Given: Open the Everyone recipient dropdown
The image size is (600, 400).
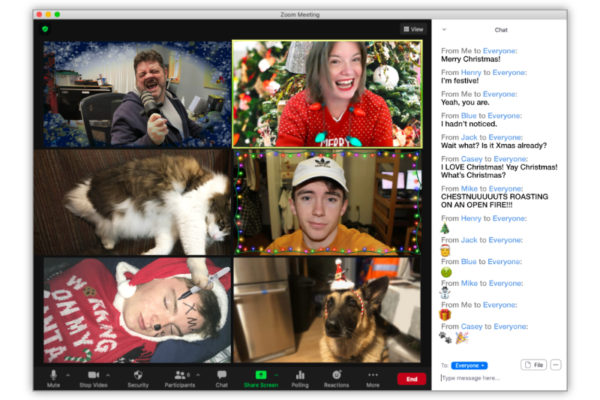Looking at the screenshot, I should [469, 366].
